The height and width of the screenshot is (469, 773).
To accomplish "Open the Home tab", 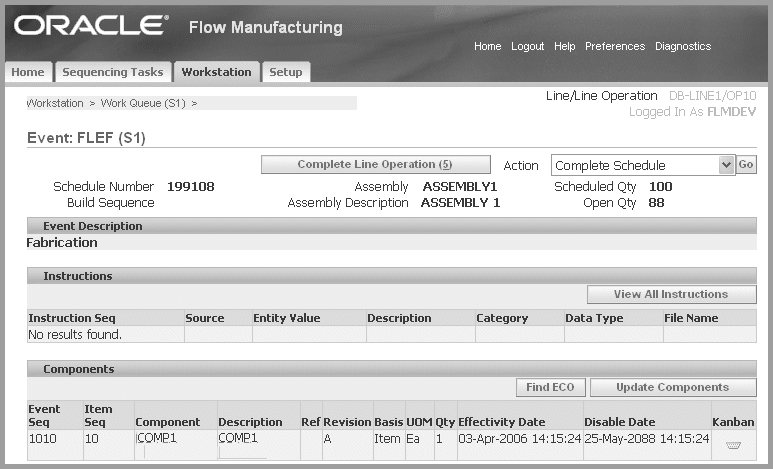I will coord(28,72).
